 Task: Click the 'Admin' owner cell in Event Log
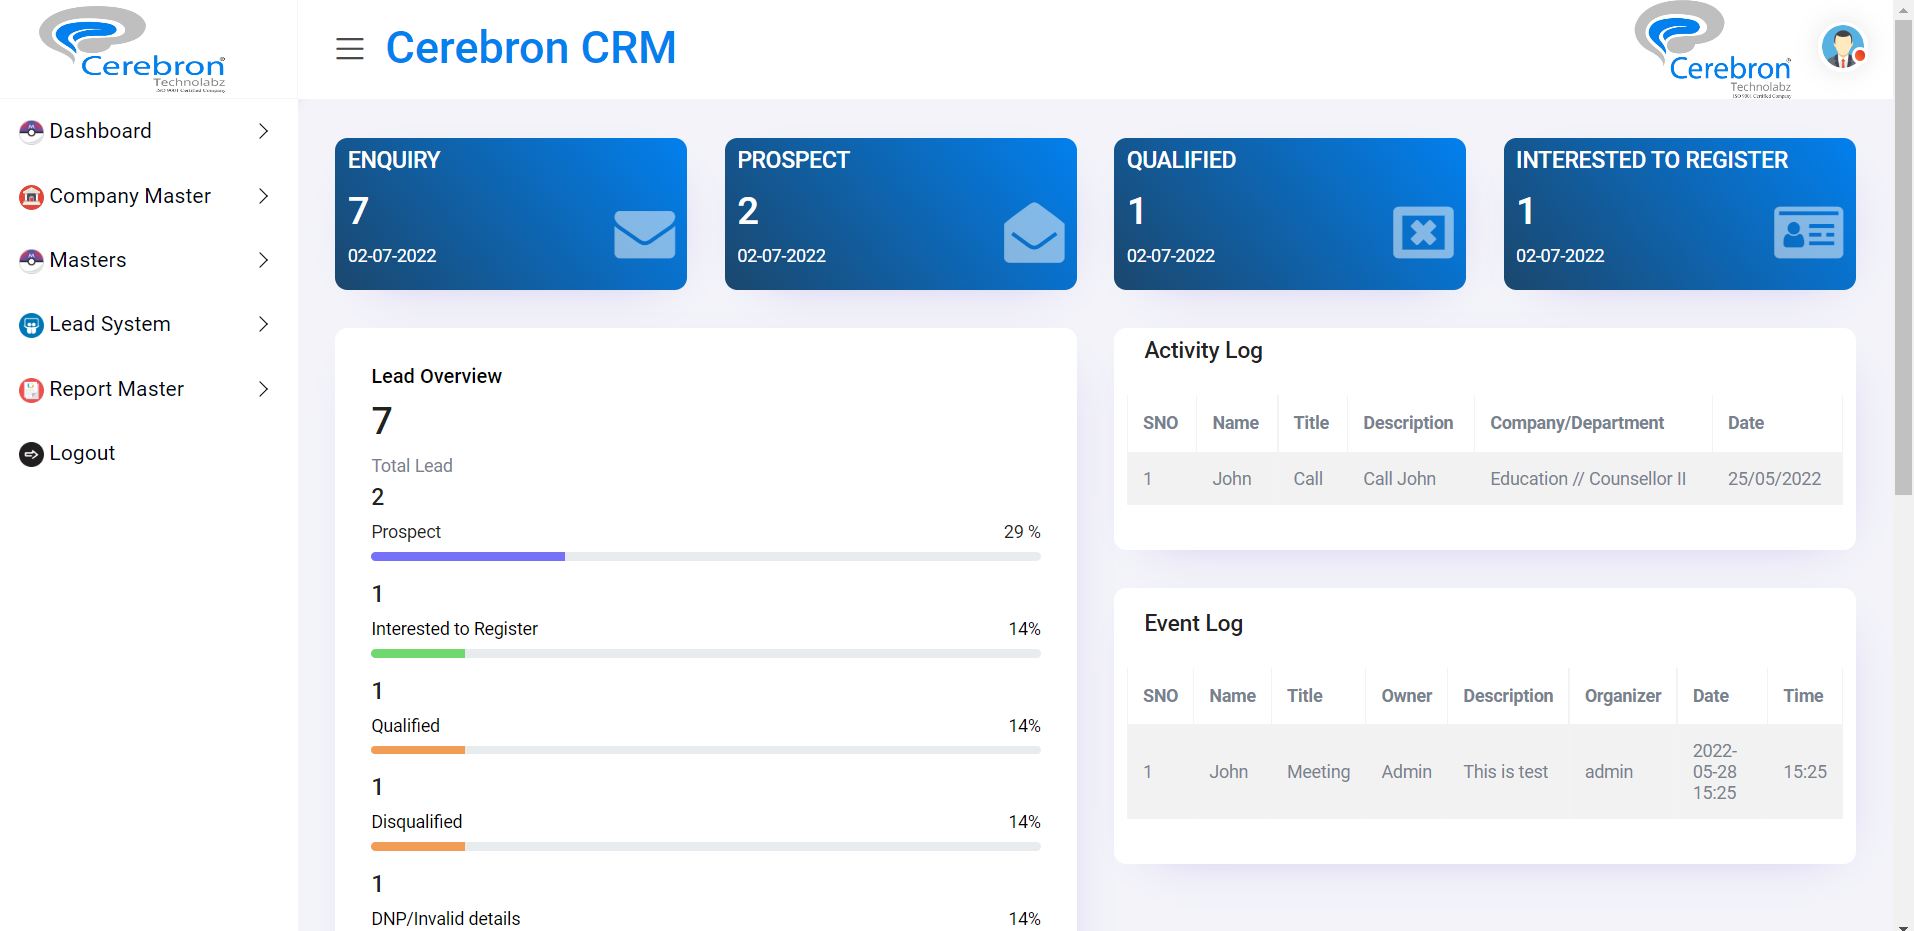click(1406, 772)
